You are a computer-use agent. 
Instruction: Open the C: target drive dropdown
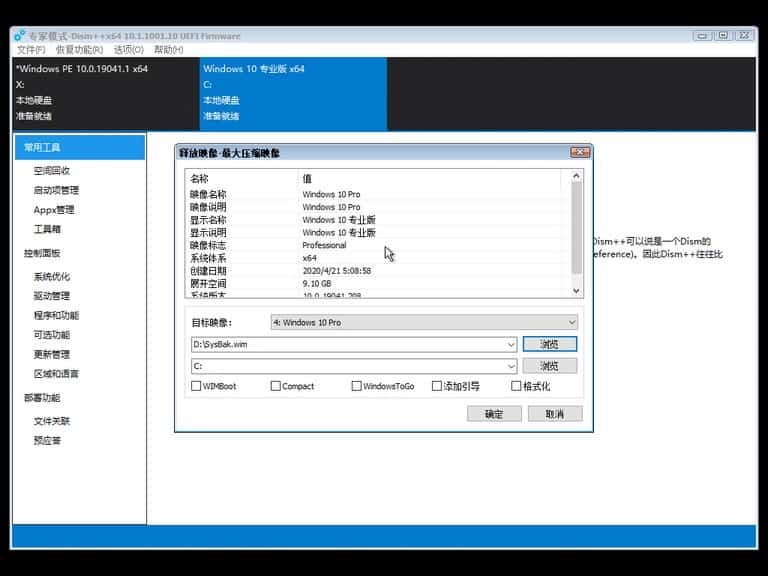coord(511,367)
